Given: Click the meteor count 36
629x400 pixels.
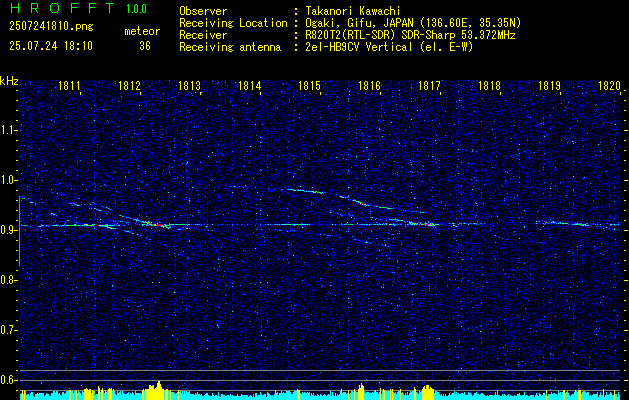Looking at the screenshot, I should tap(145, 46).
